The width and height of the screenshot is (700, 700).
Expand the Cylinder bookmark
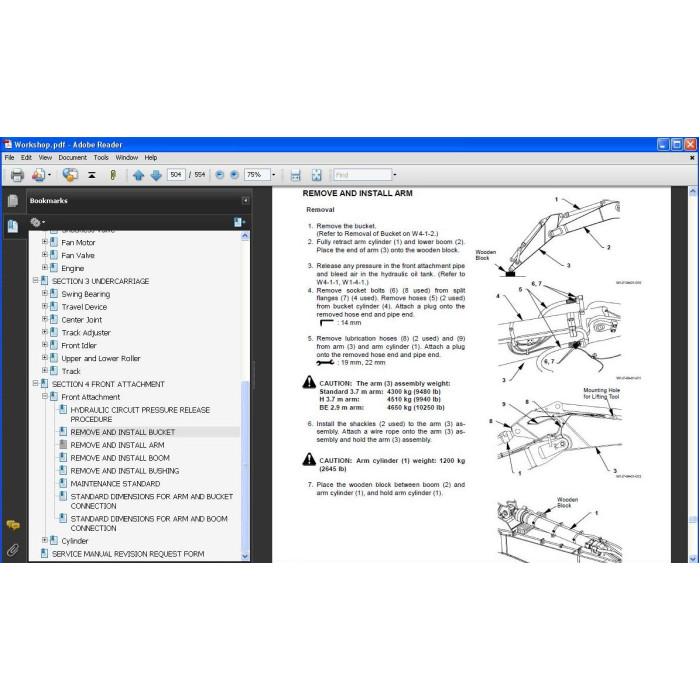tap(45, 540)
